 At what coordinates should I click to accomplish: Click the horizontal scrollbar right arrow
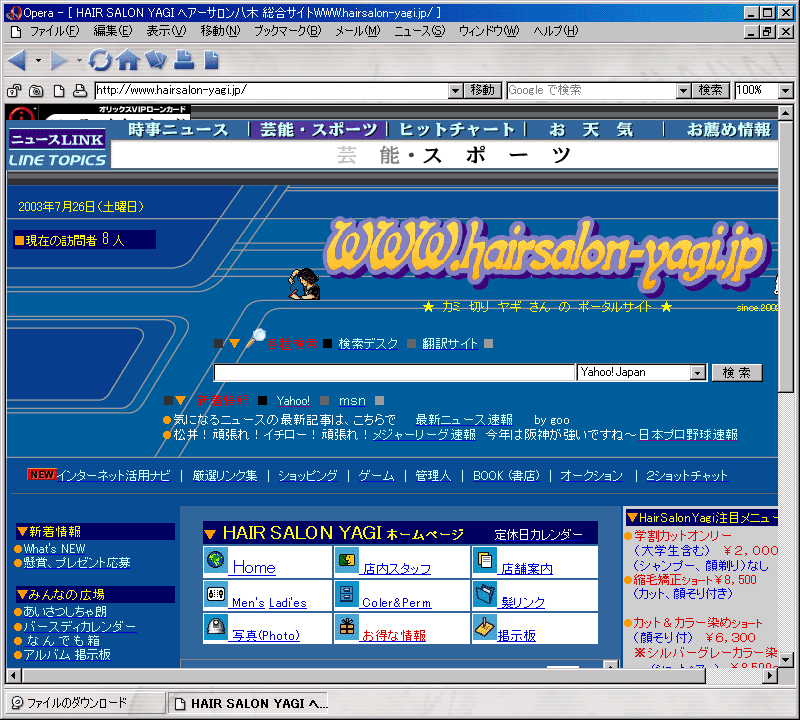coord(770,676)
